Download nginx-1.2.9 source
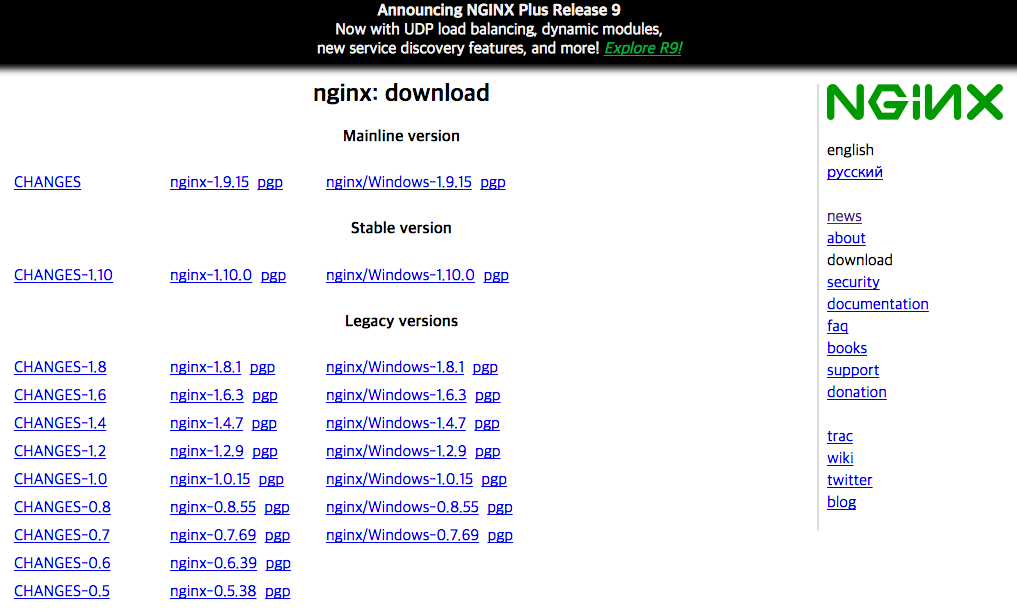 click(x=207, y=451)
